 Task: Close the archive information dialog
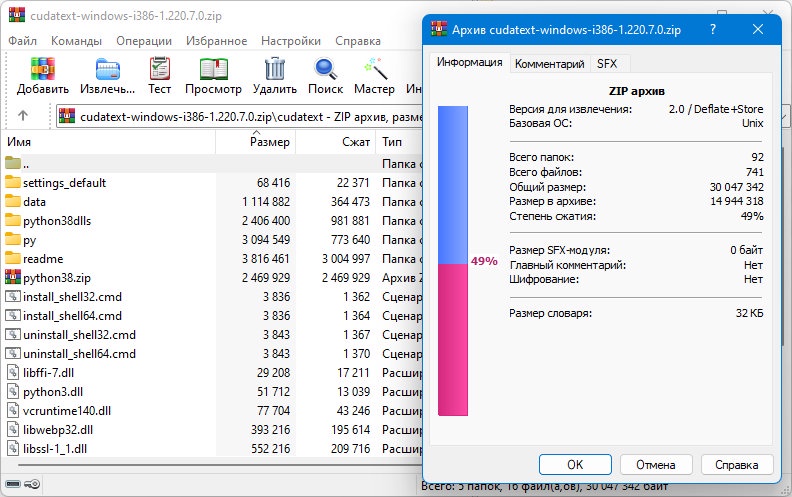(758, 29)
